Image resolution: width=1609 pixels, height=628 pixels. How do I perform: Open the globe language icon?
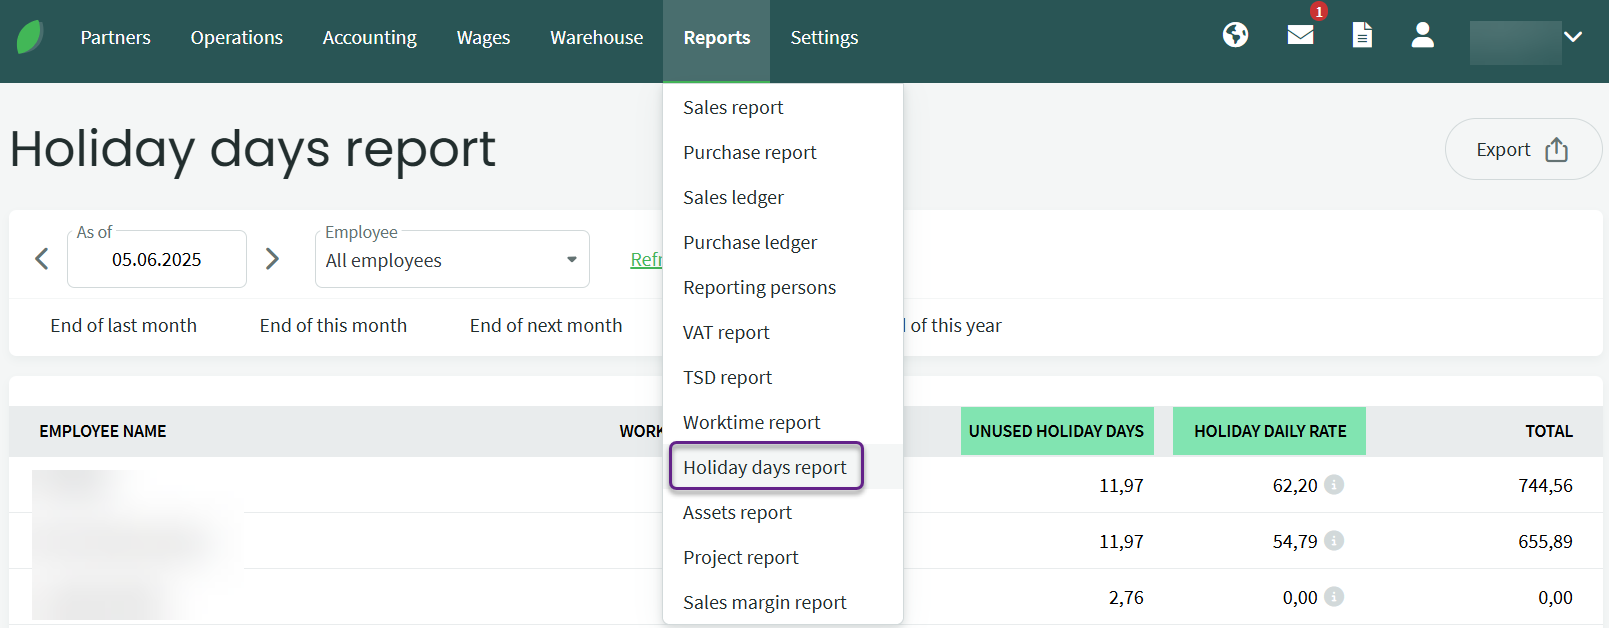click(1235, 36)
